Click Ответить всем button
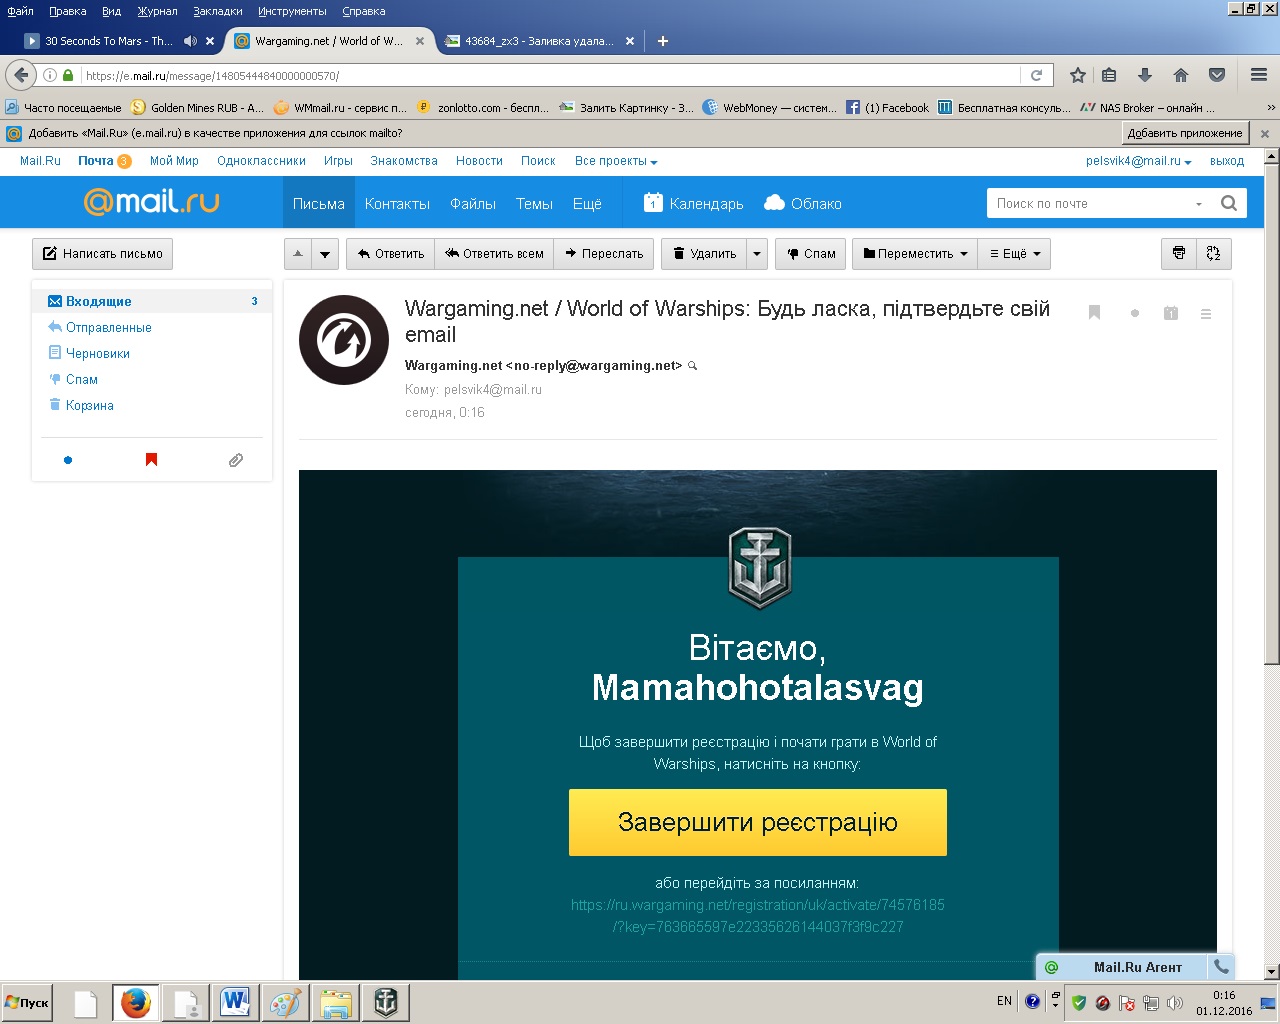Screen dimensions: 1280x1024 tap(494, 253)
